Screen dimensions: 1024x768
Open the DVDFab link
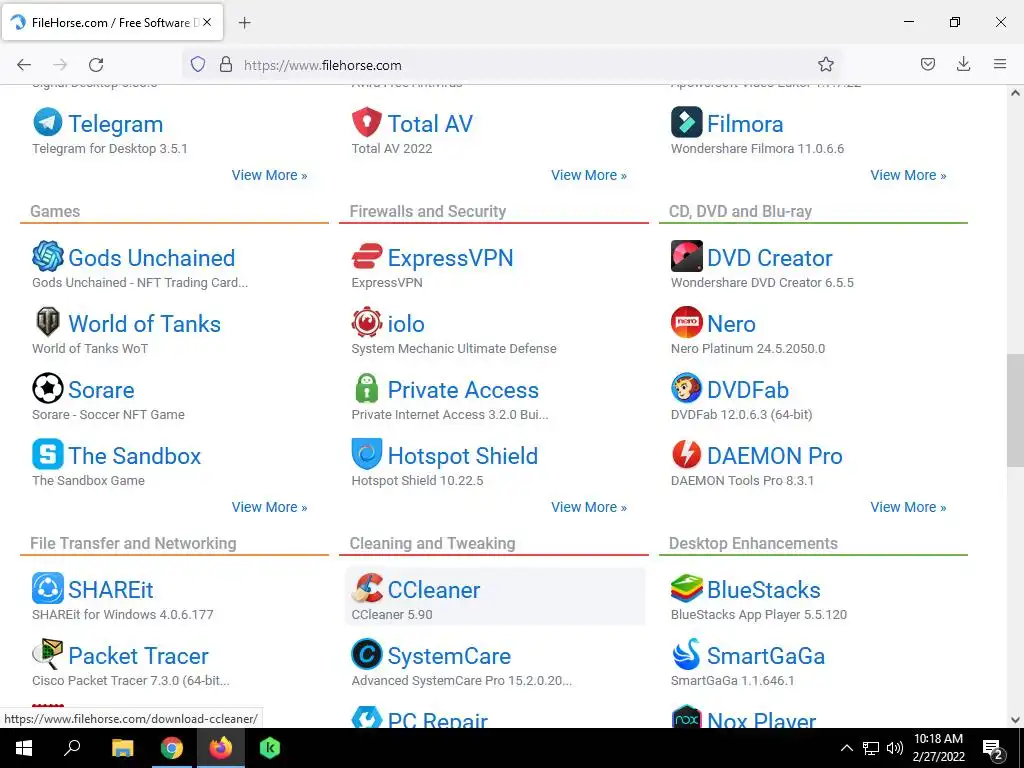point(748,390)
